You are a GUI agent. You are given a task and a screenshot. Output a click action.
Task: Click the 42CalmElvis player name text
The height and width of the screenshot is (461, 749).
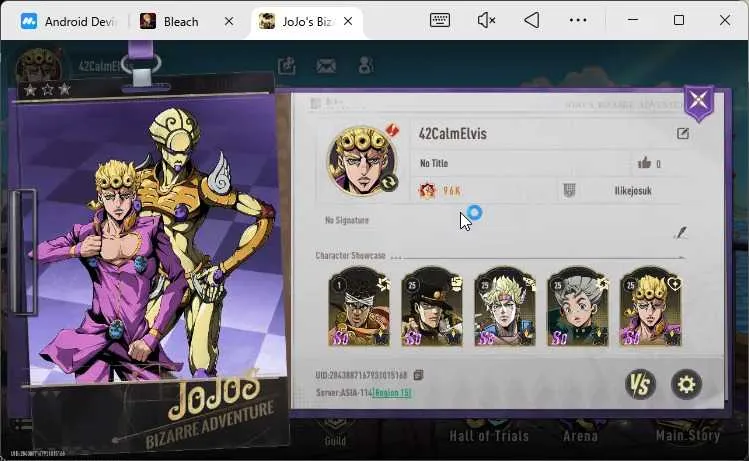tap(452, 134)
